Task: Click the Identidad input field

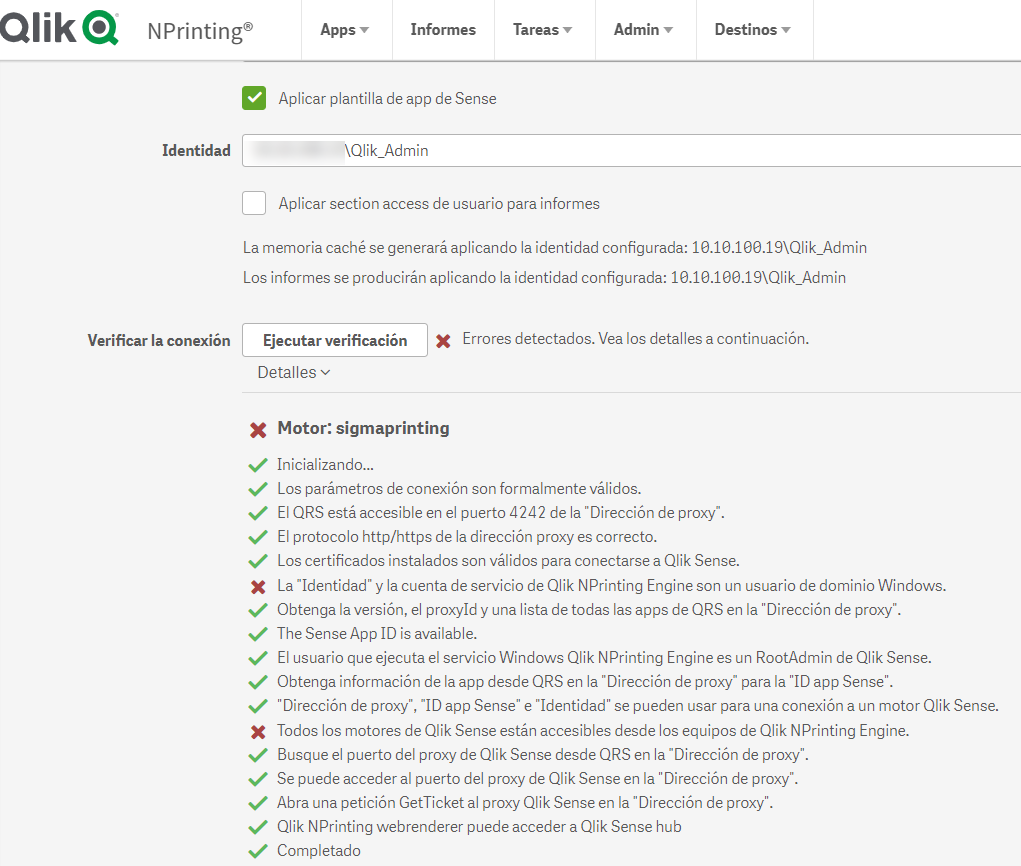Action: tap(632, 150)
